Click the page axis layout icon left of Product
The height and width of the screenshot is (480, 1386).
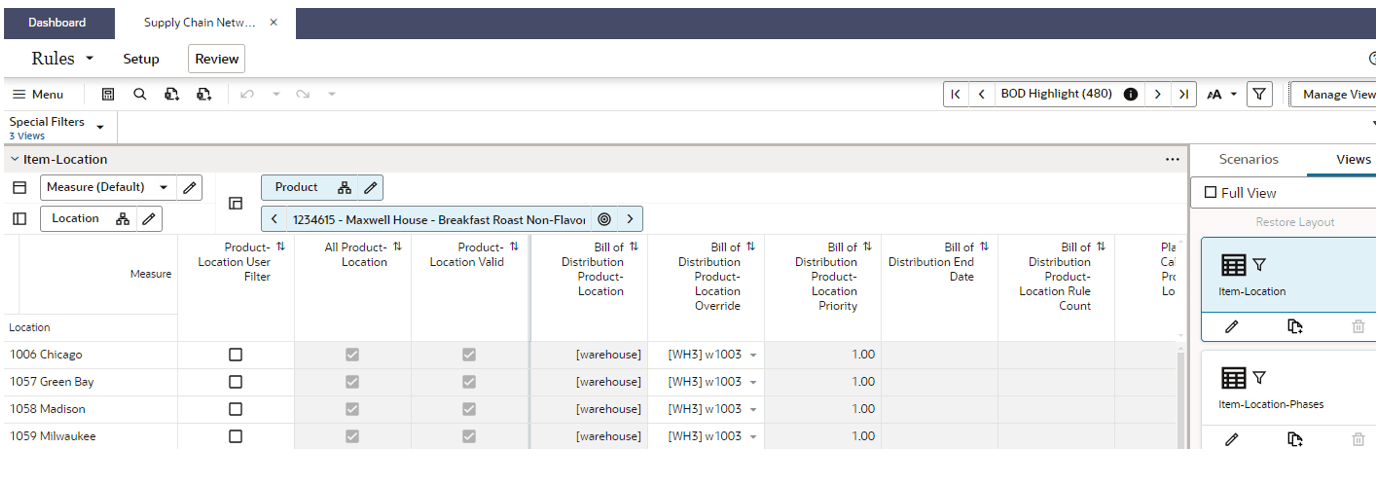coord(236,203)
